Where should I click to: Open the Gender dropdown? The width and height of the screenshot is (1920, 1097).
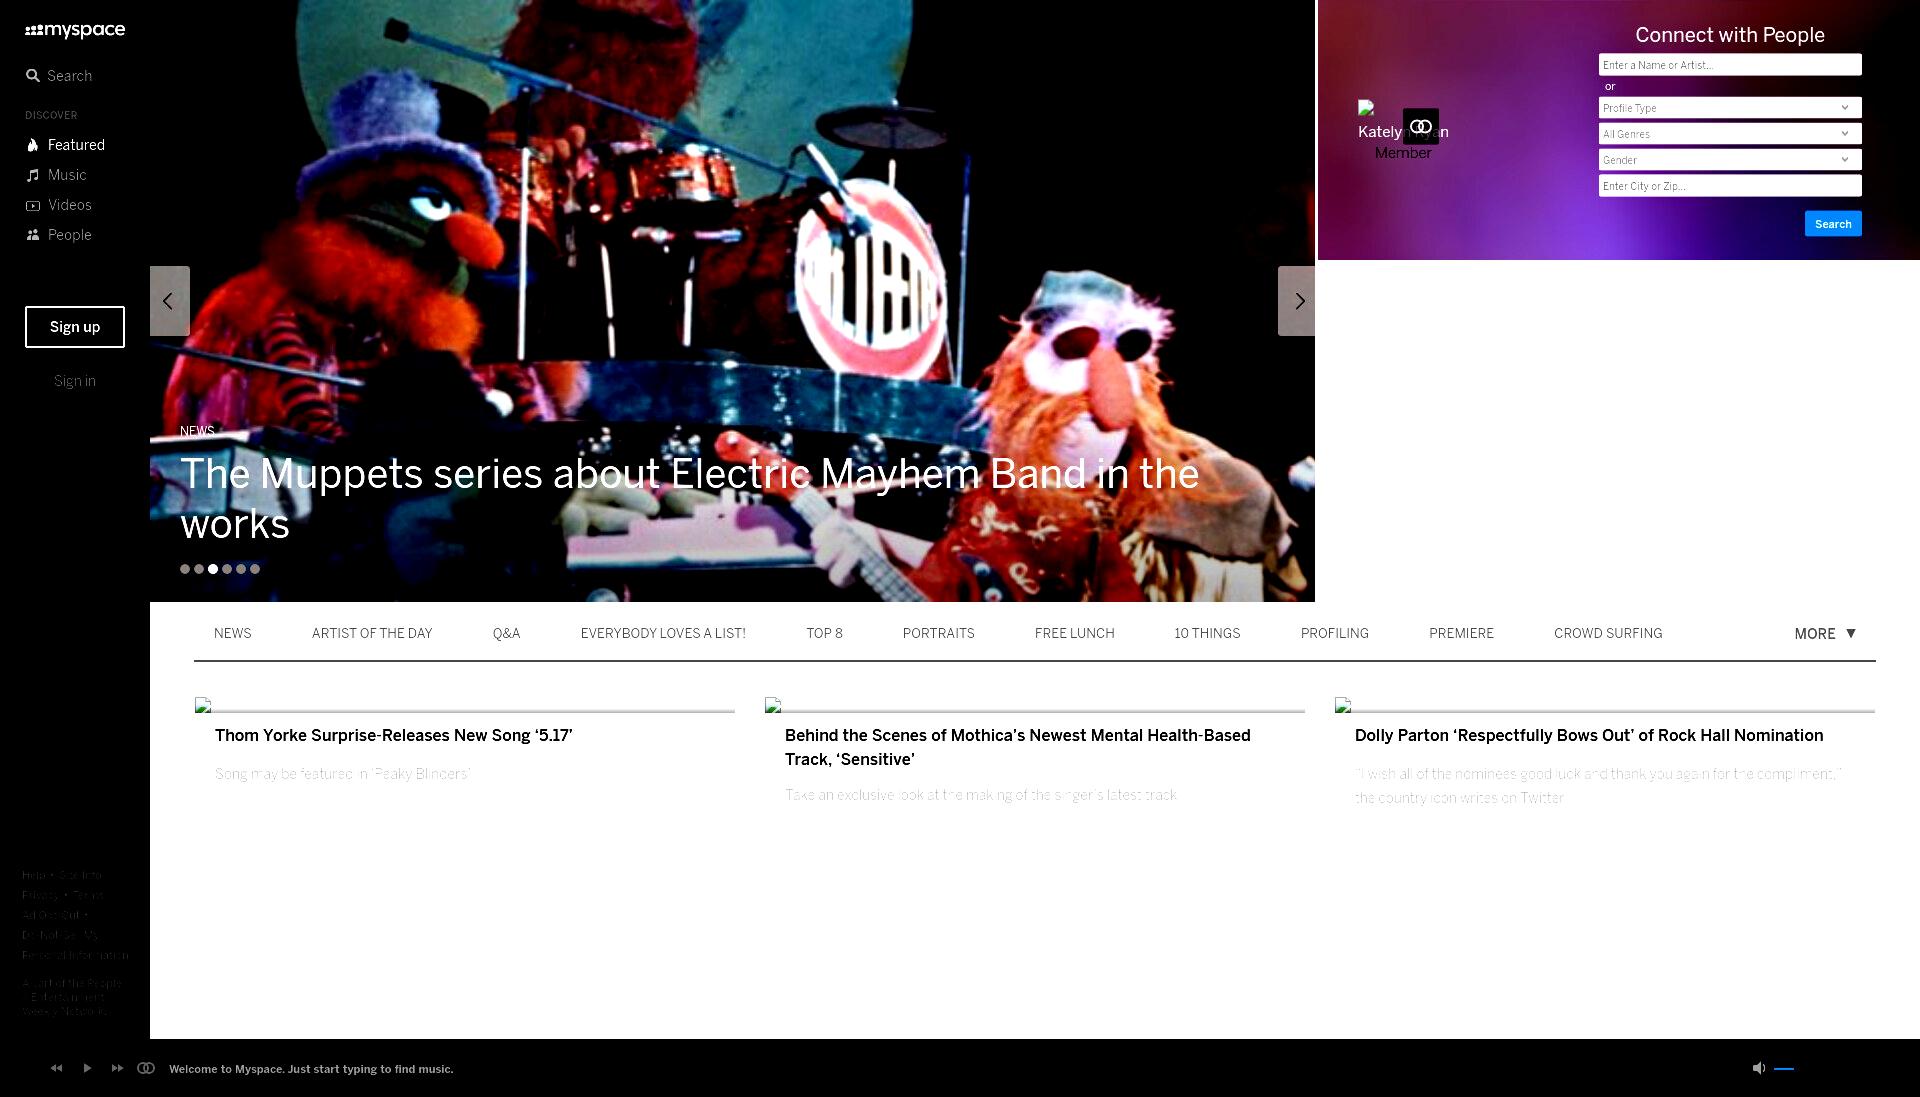point(1730,160)
